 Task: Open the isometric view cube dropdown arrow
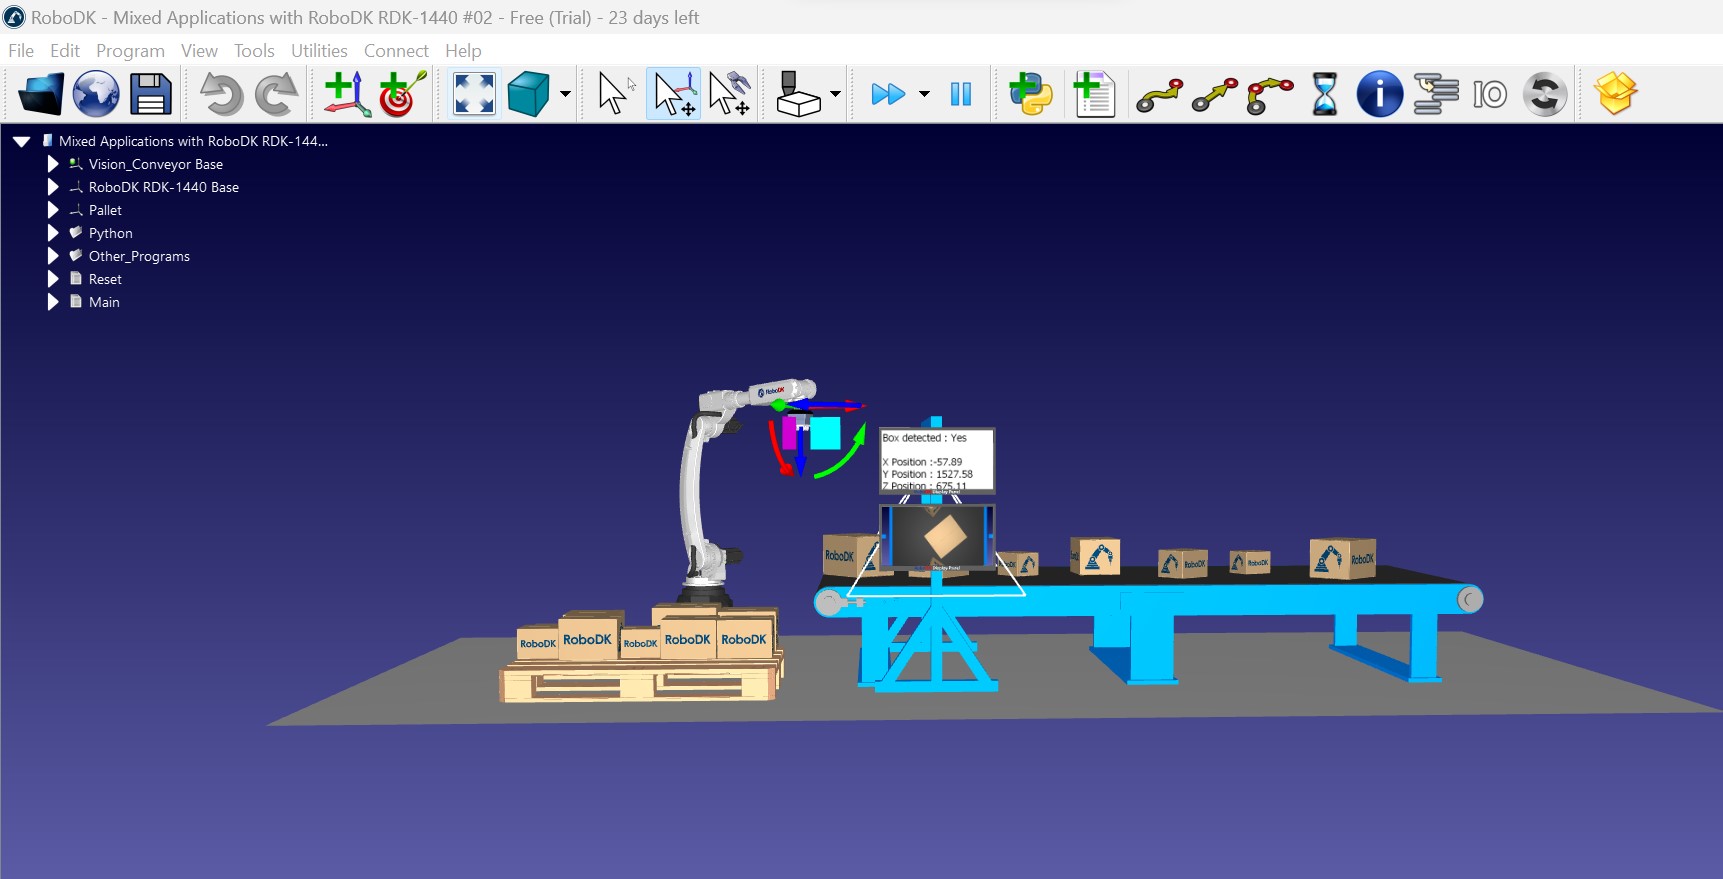[x=565, y=95]
